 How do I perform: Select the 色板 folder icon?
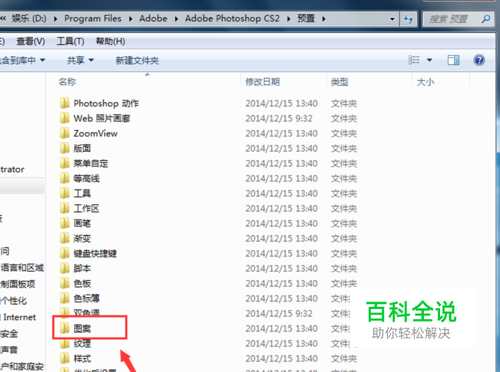point(65,283)
